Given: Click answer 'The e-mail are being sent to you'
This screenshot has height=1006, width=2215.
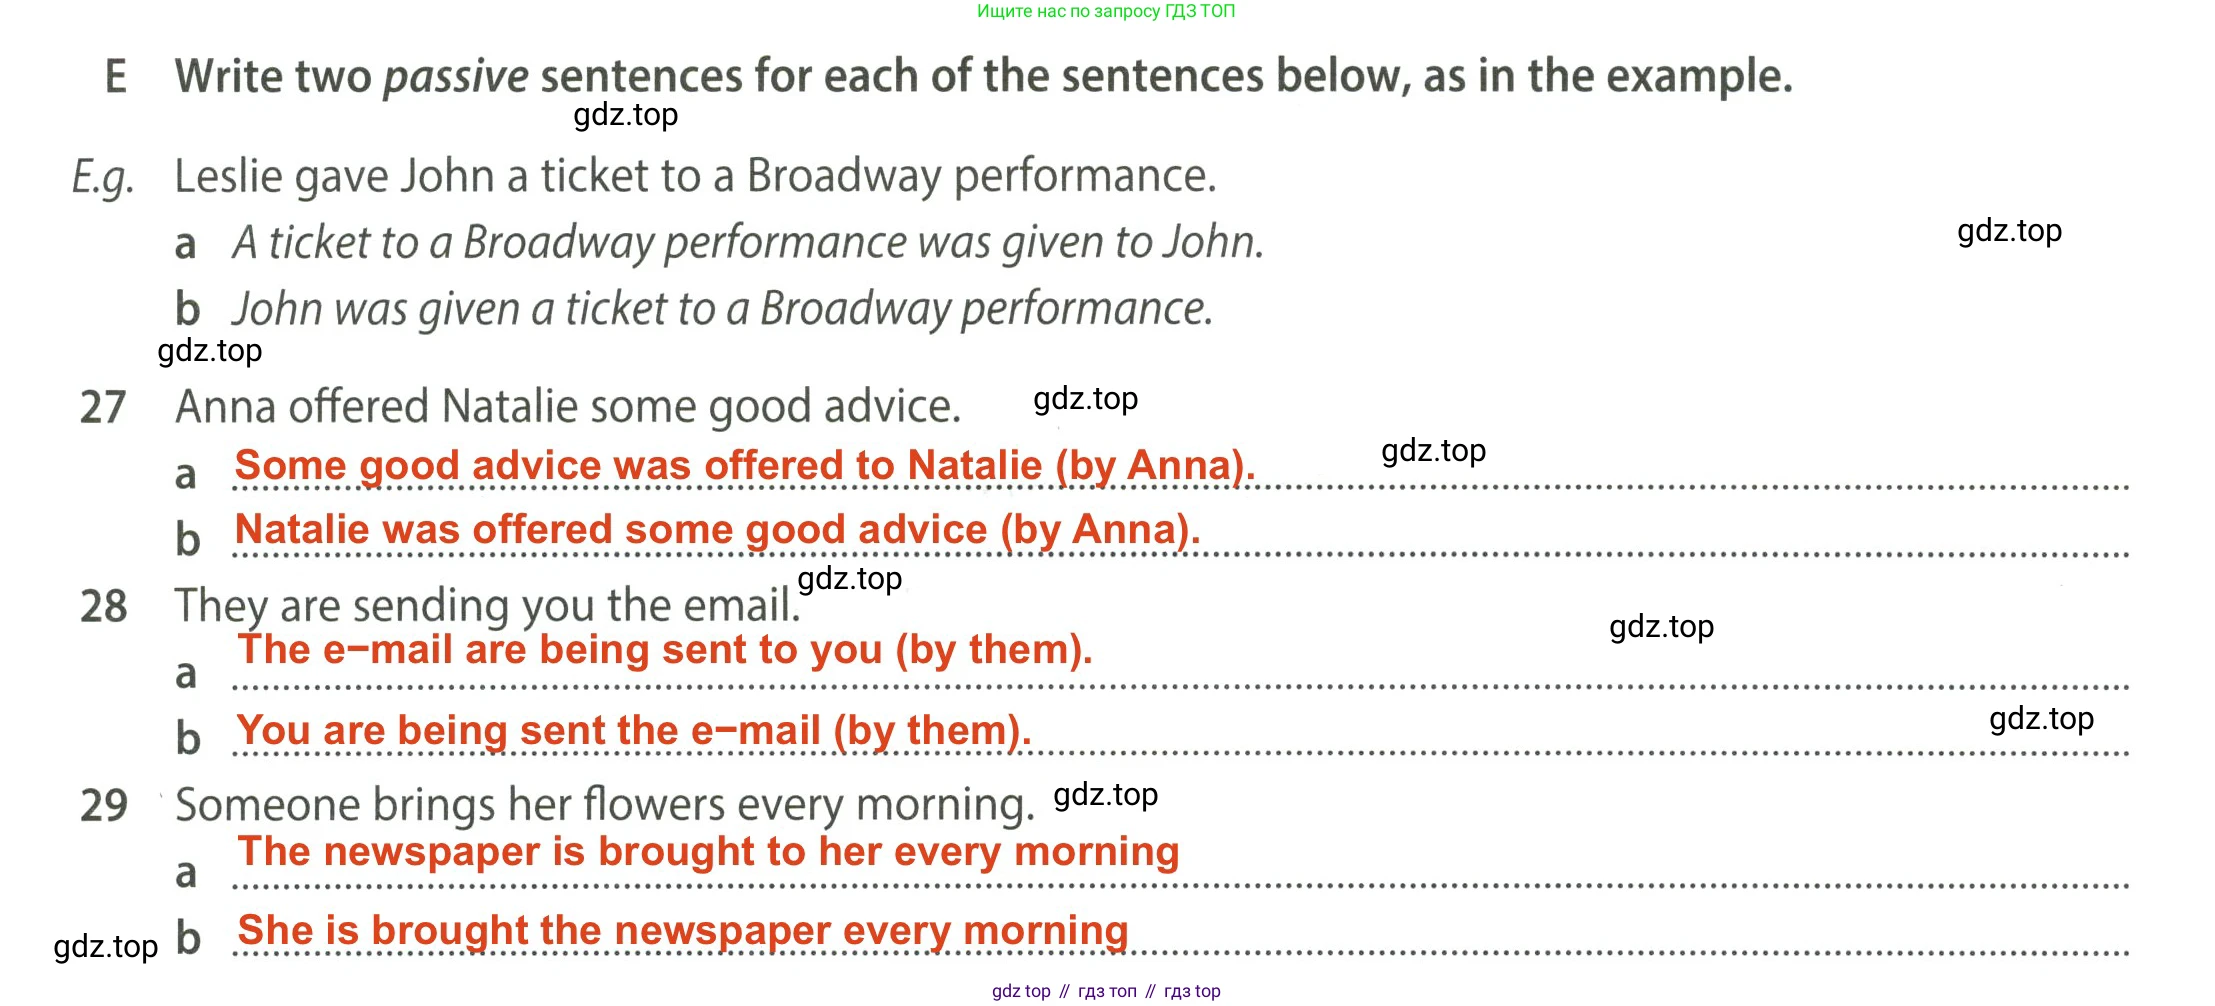Looking at the screenshot, I should (x=664, y=650).
